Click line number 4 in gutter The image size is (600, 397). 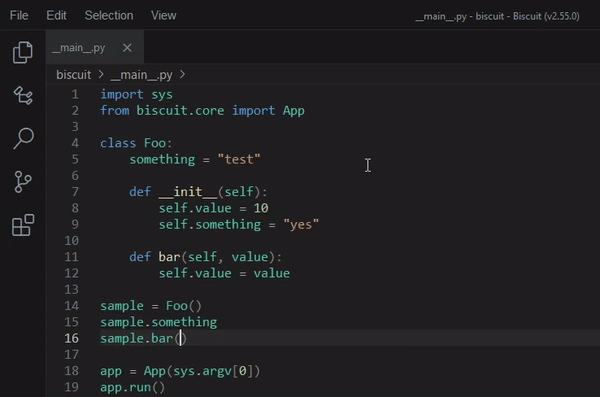[x=75, y=143]
